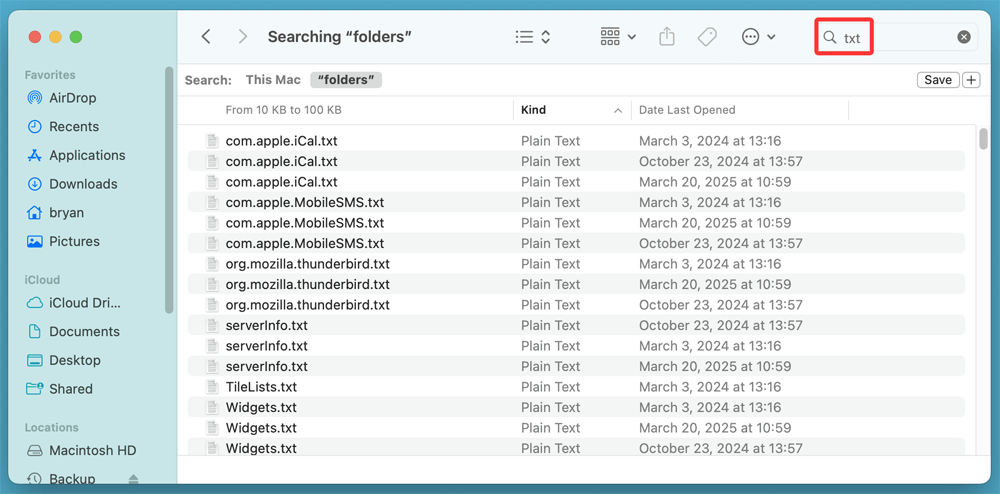Open the Group By grid dropdown

618,37
